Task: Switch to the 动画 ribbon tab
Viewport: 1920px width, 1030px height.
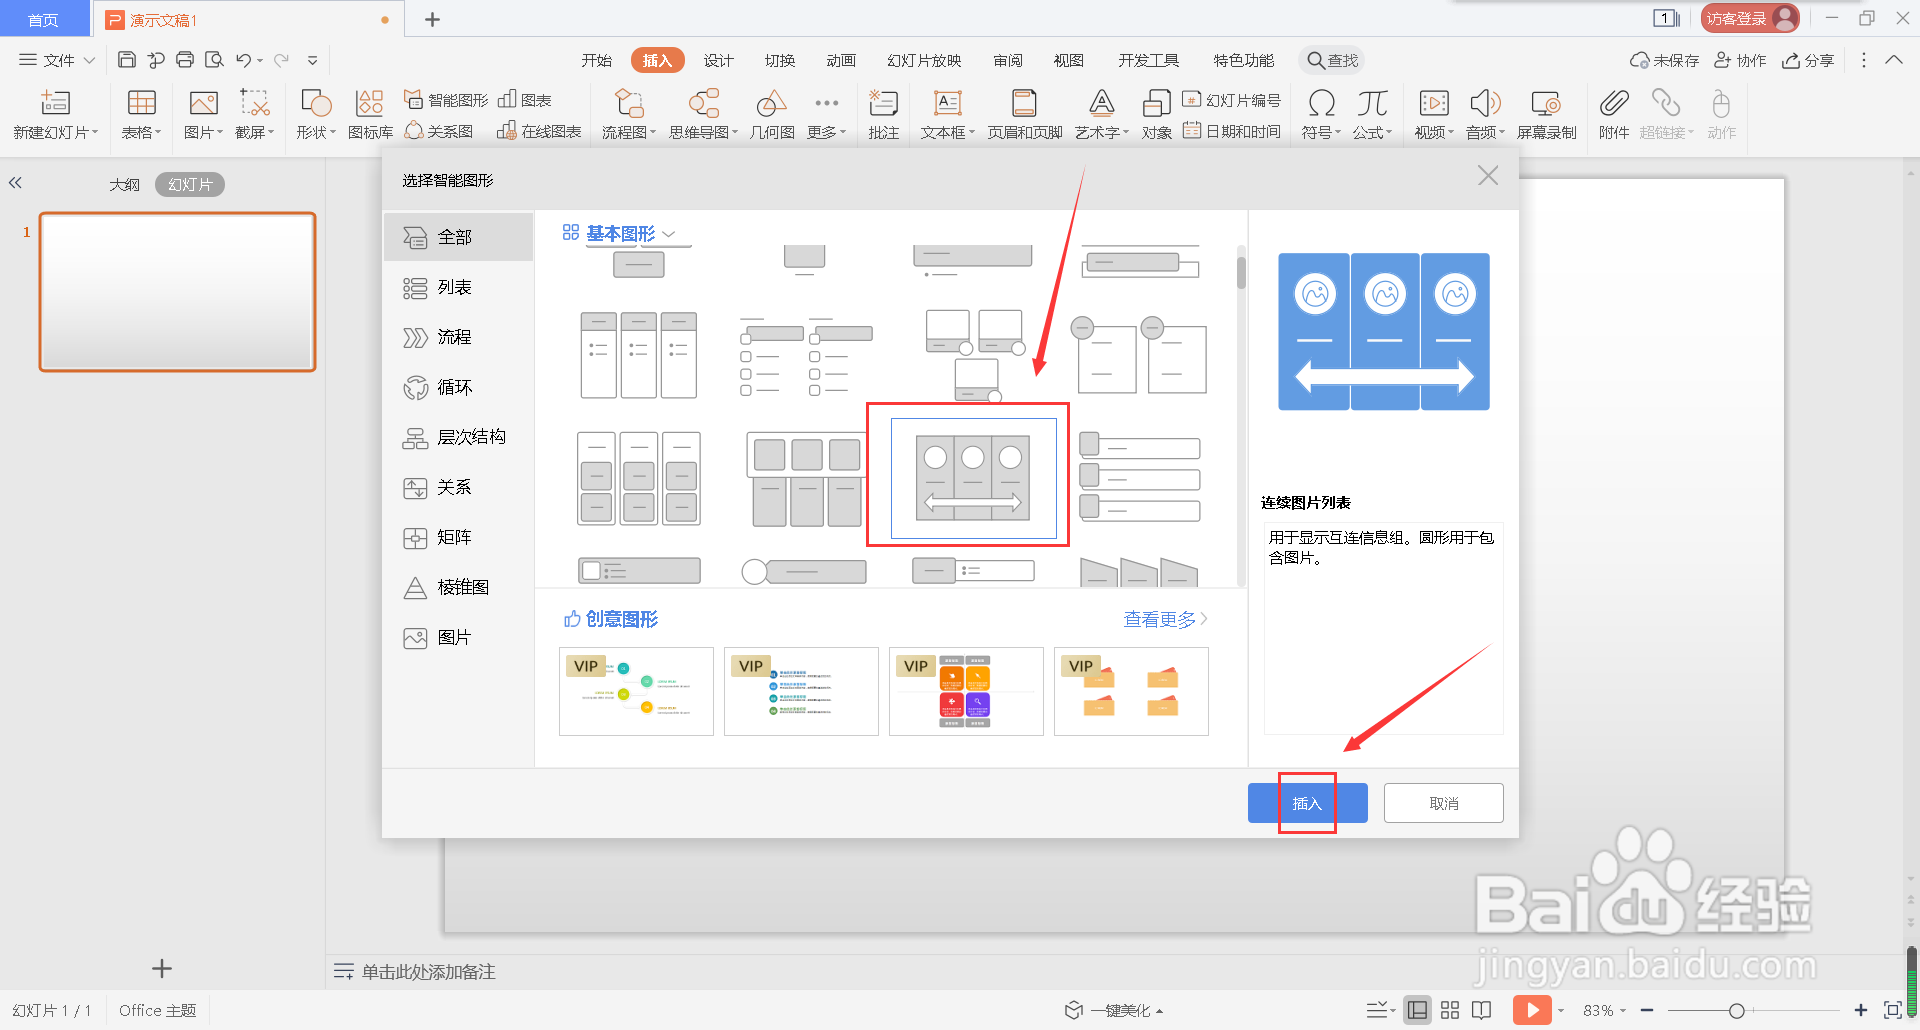Action: click(x=841, y=60)
